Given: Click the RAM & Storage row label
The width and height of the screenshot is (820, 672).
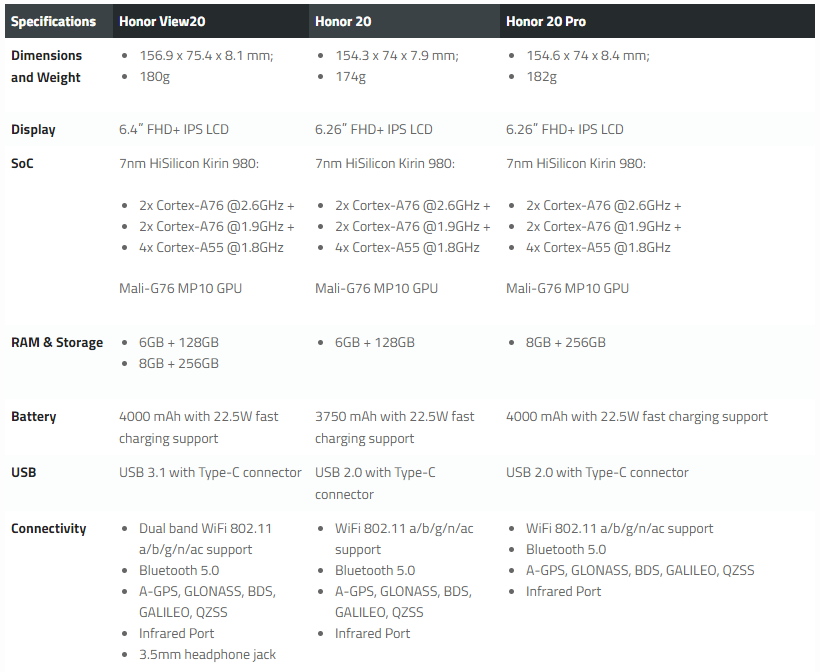Looking at the screenshot, I should point(57,342).
